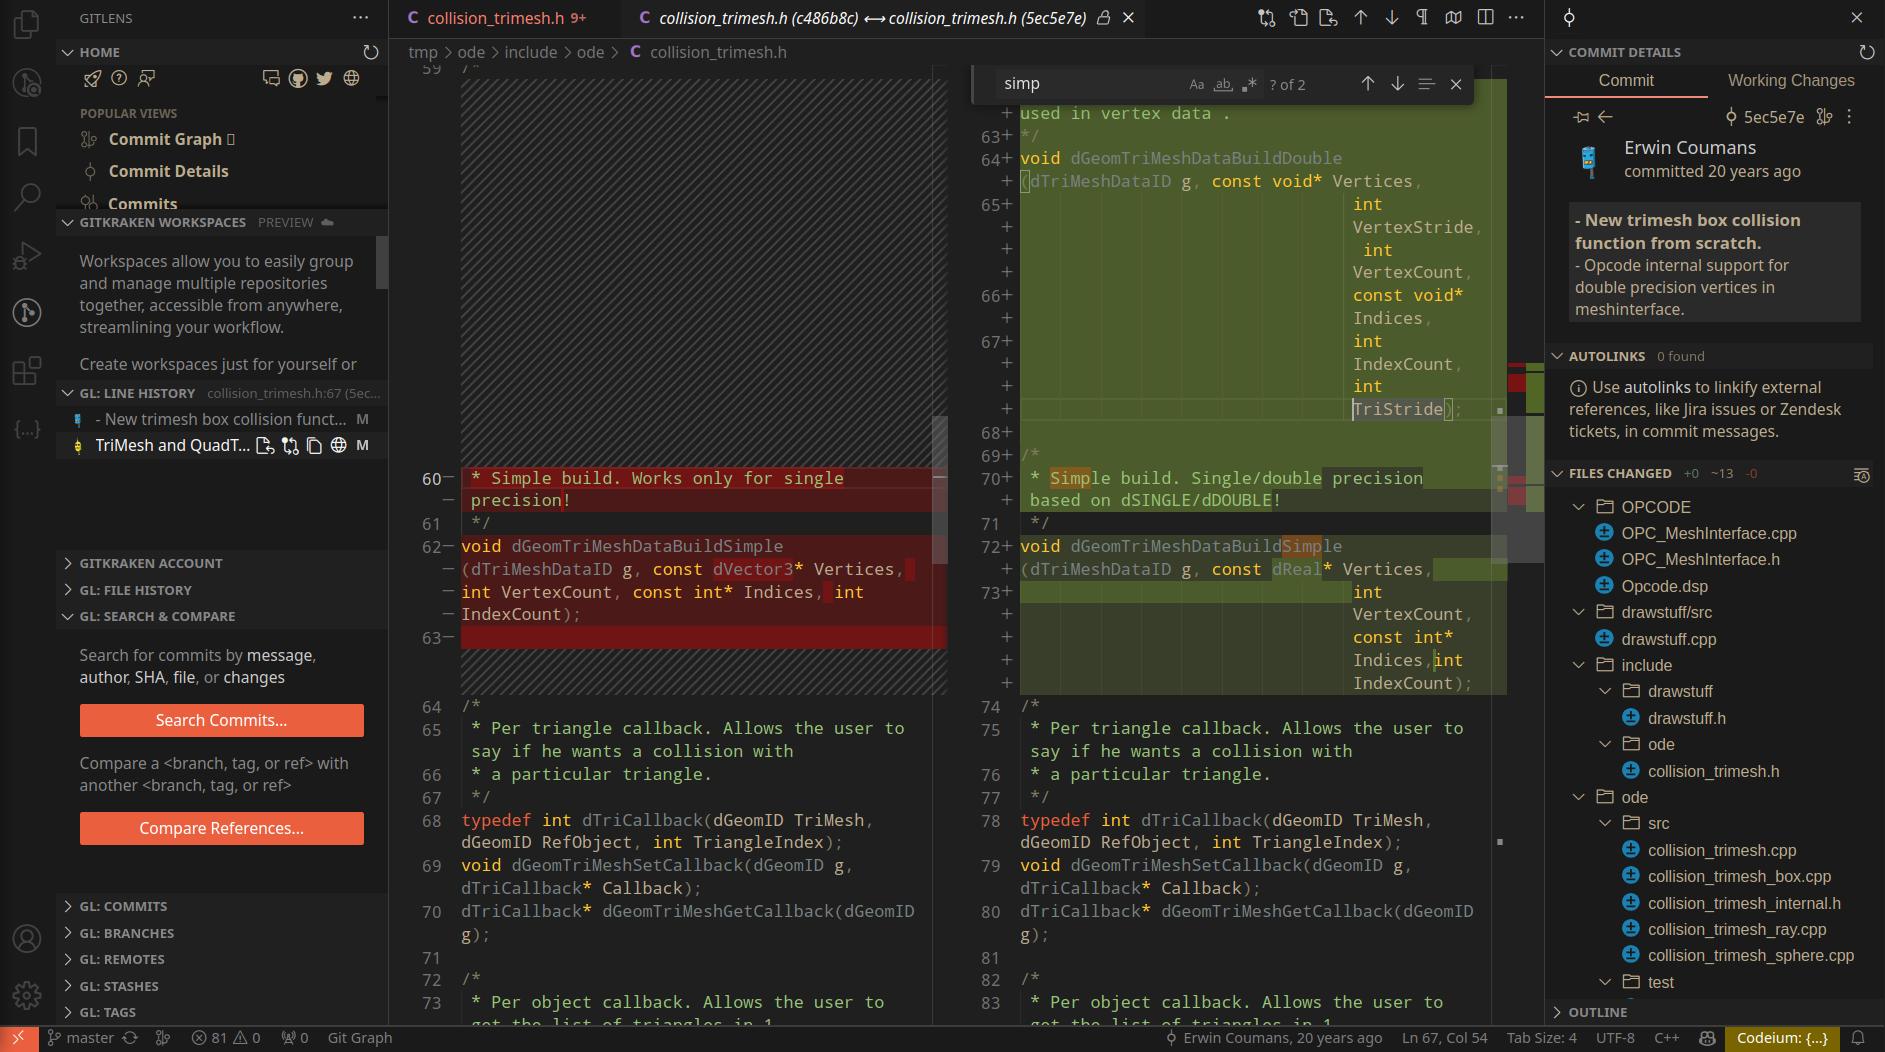Image resolution: width=1885 pixels, height=1052 pixels.
Task: Toggle Match Whole Word in find widget
Action: [1222, 85]
